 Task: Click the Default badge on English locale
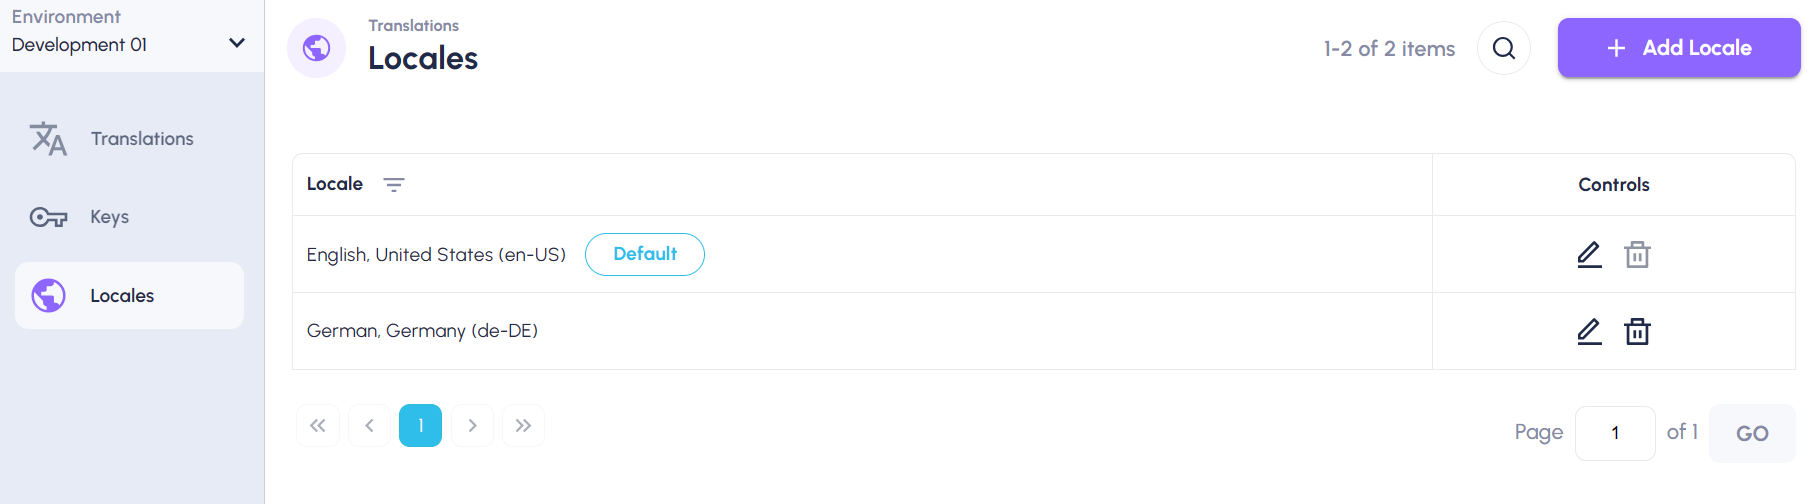click(x=645, y=254)
